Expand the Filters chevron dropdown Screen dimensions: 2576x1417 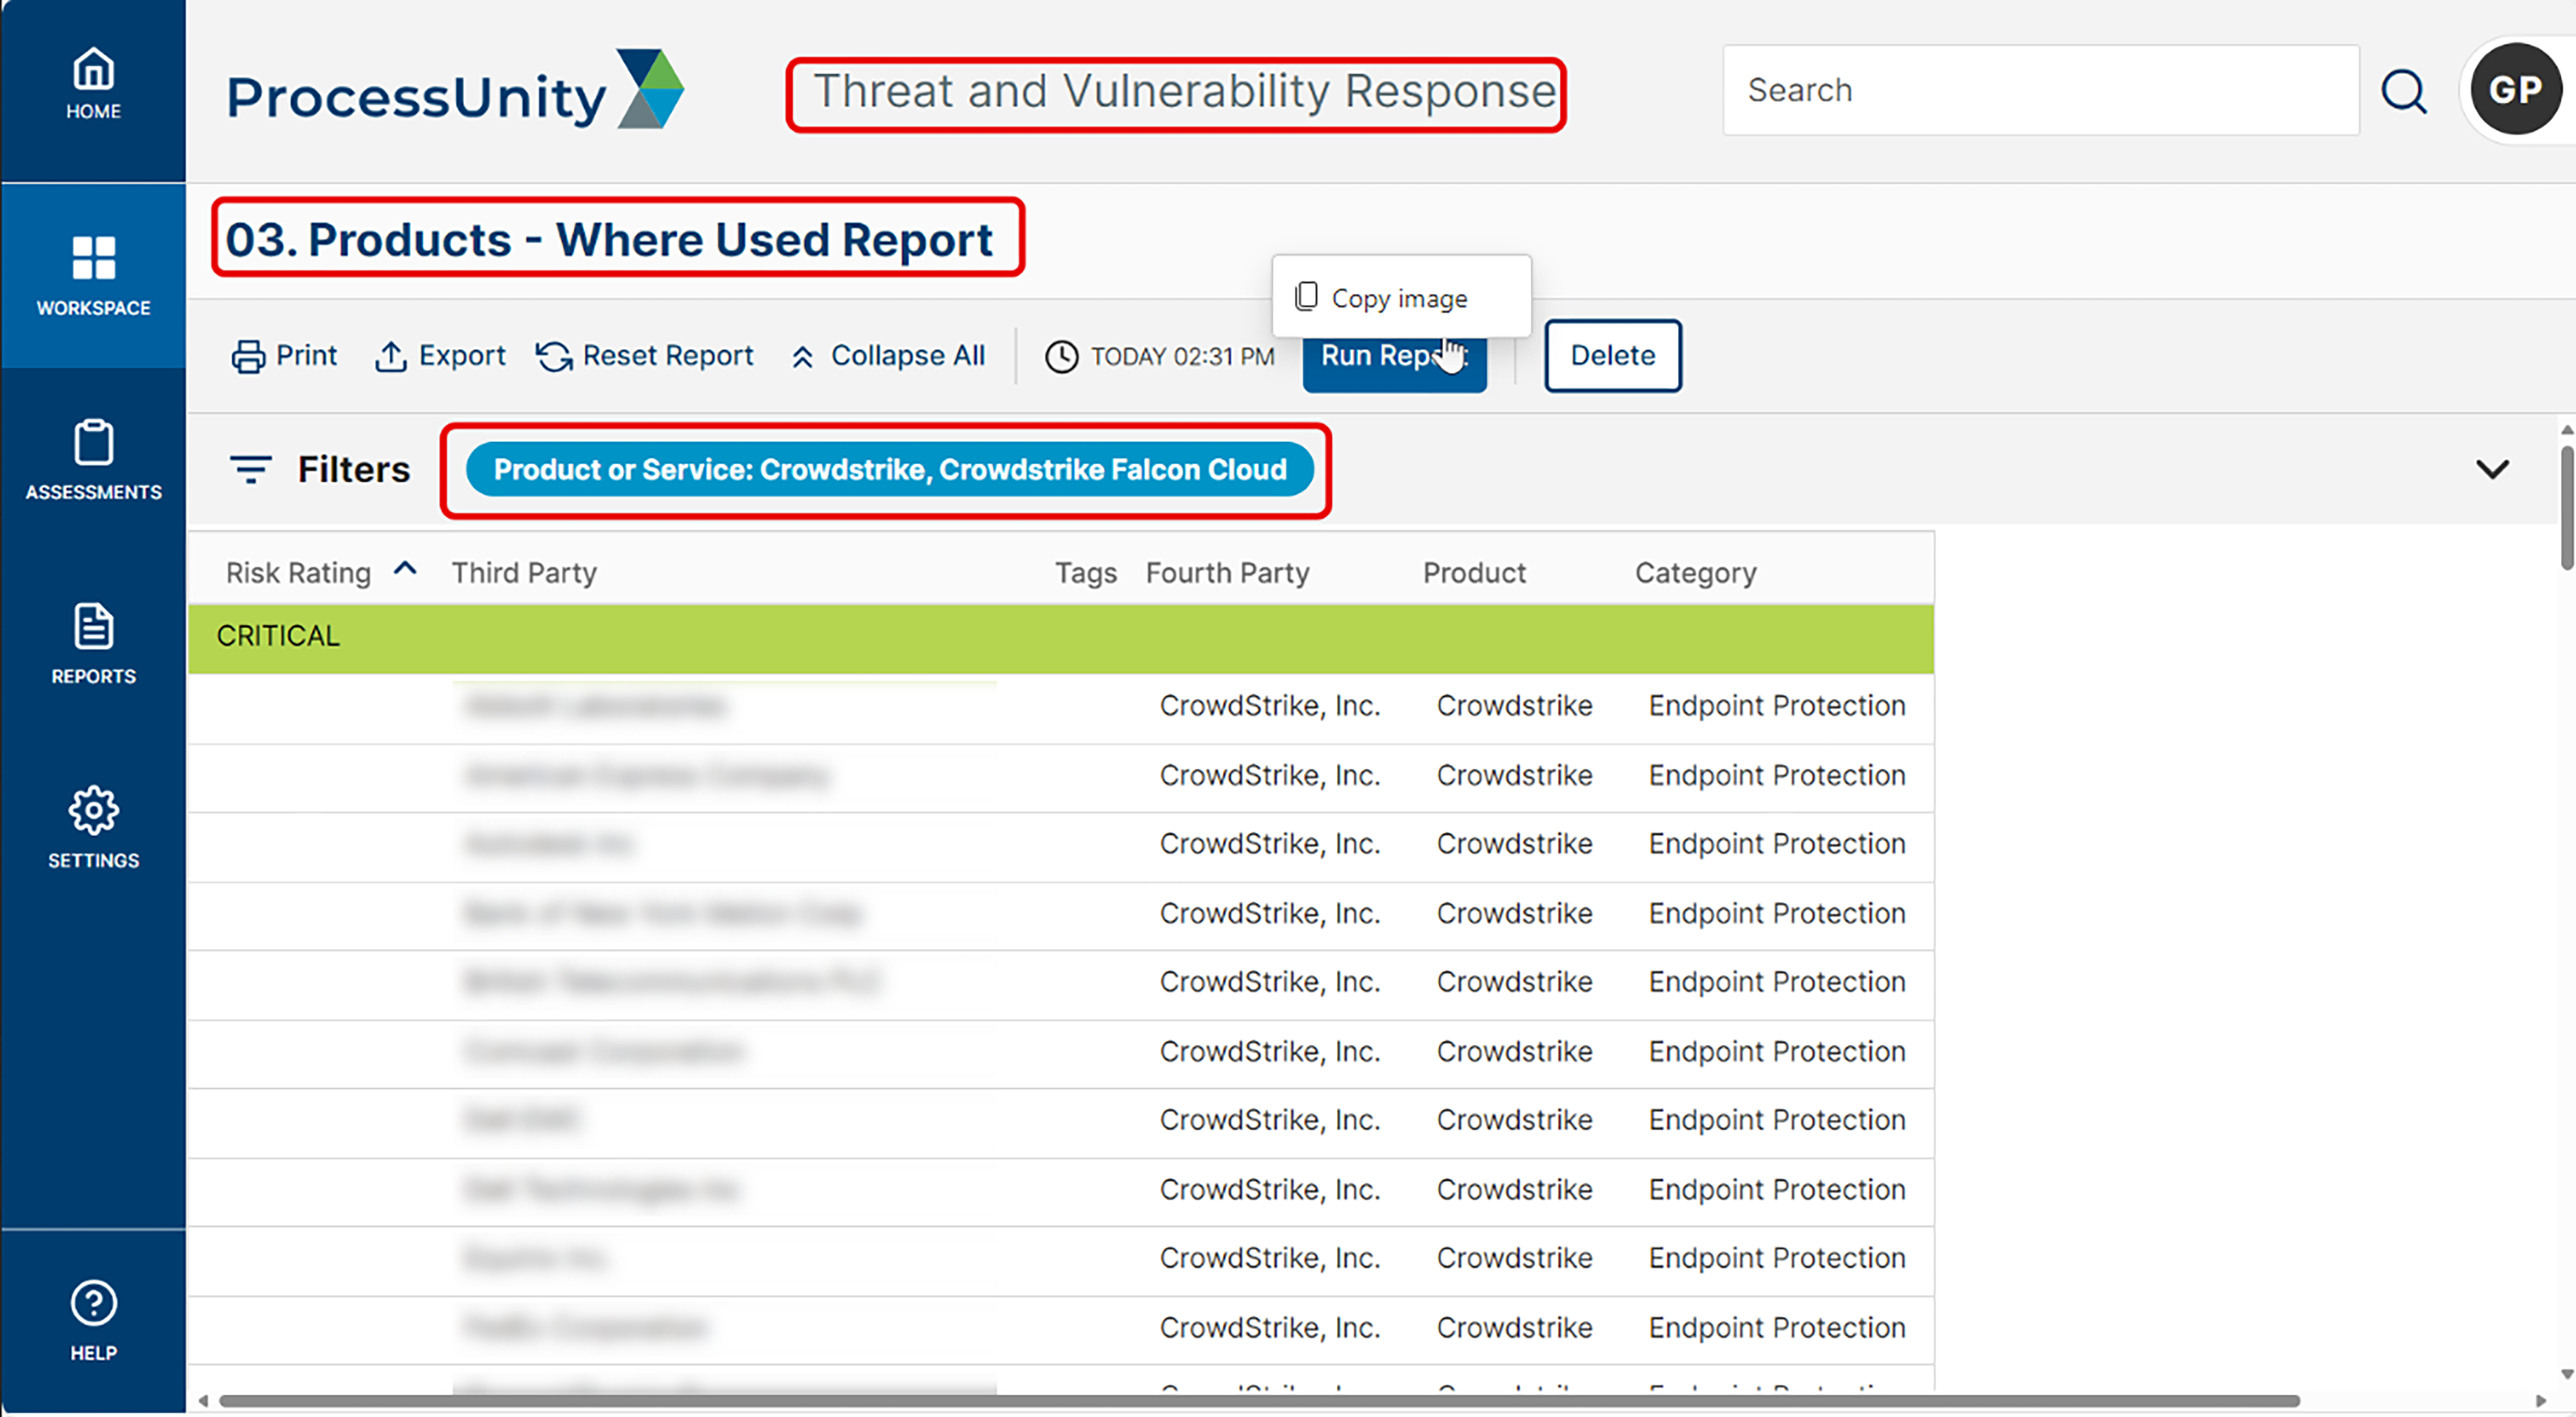[x=2492, y=469]
